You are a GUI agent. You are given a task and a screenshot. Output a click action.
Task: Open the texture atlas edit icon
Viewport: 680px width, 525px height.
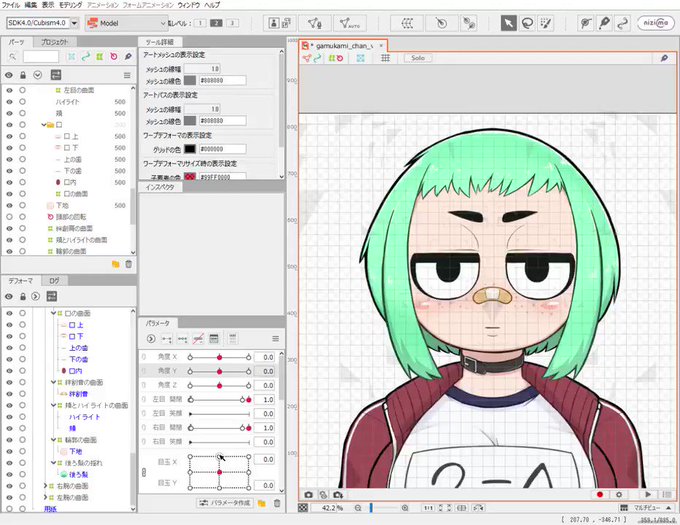[x=286, y=23]
